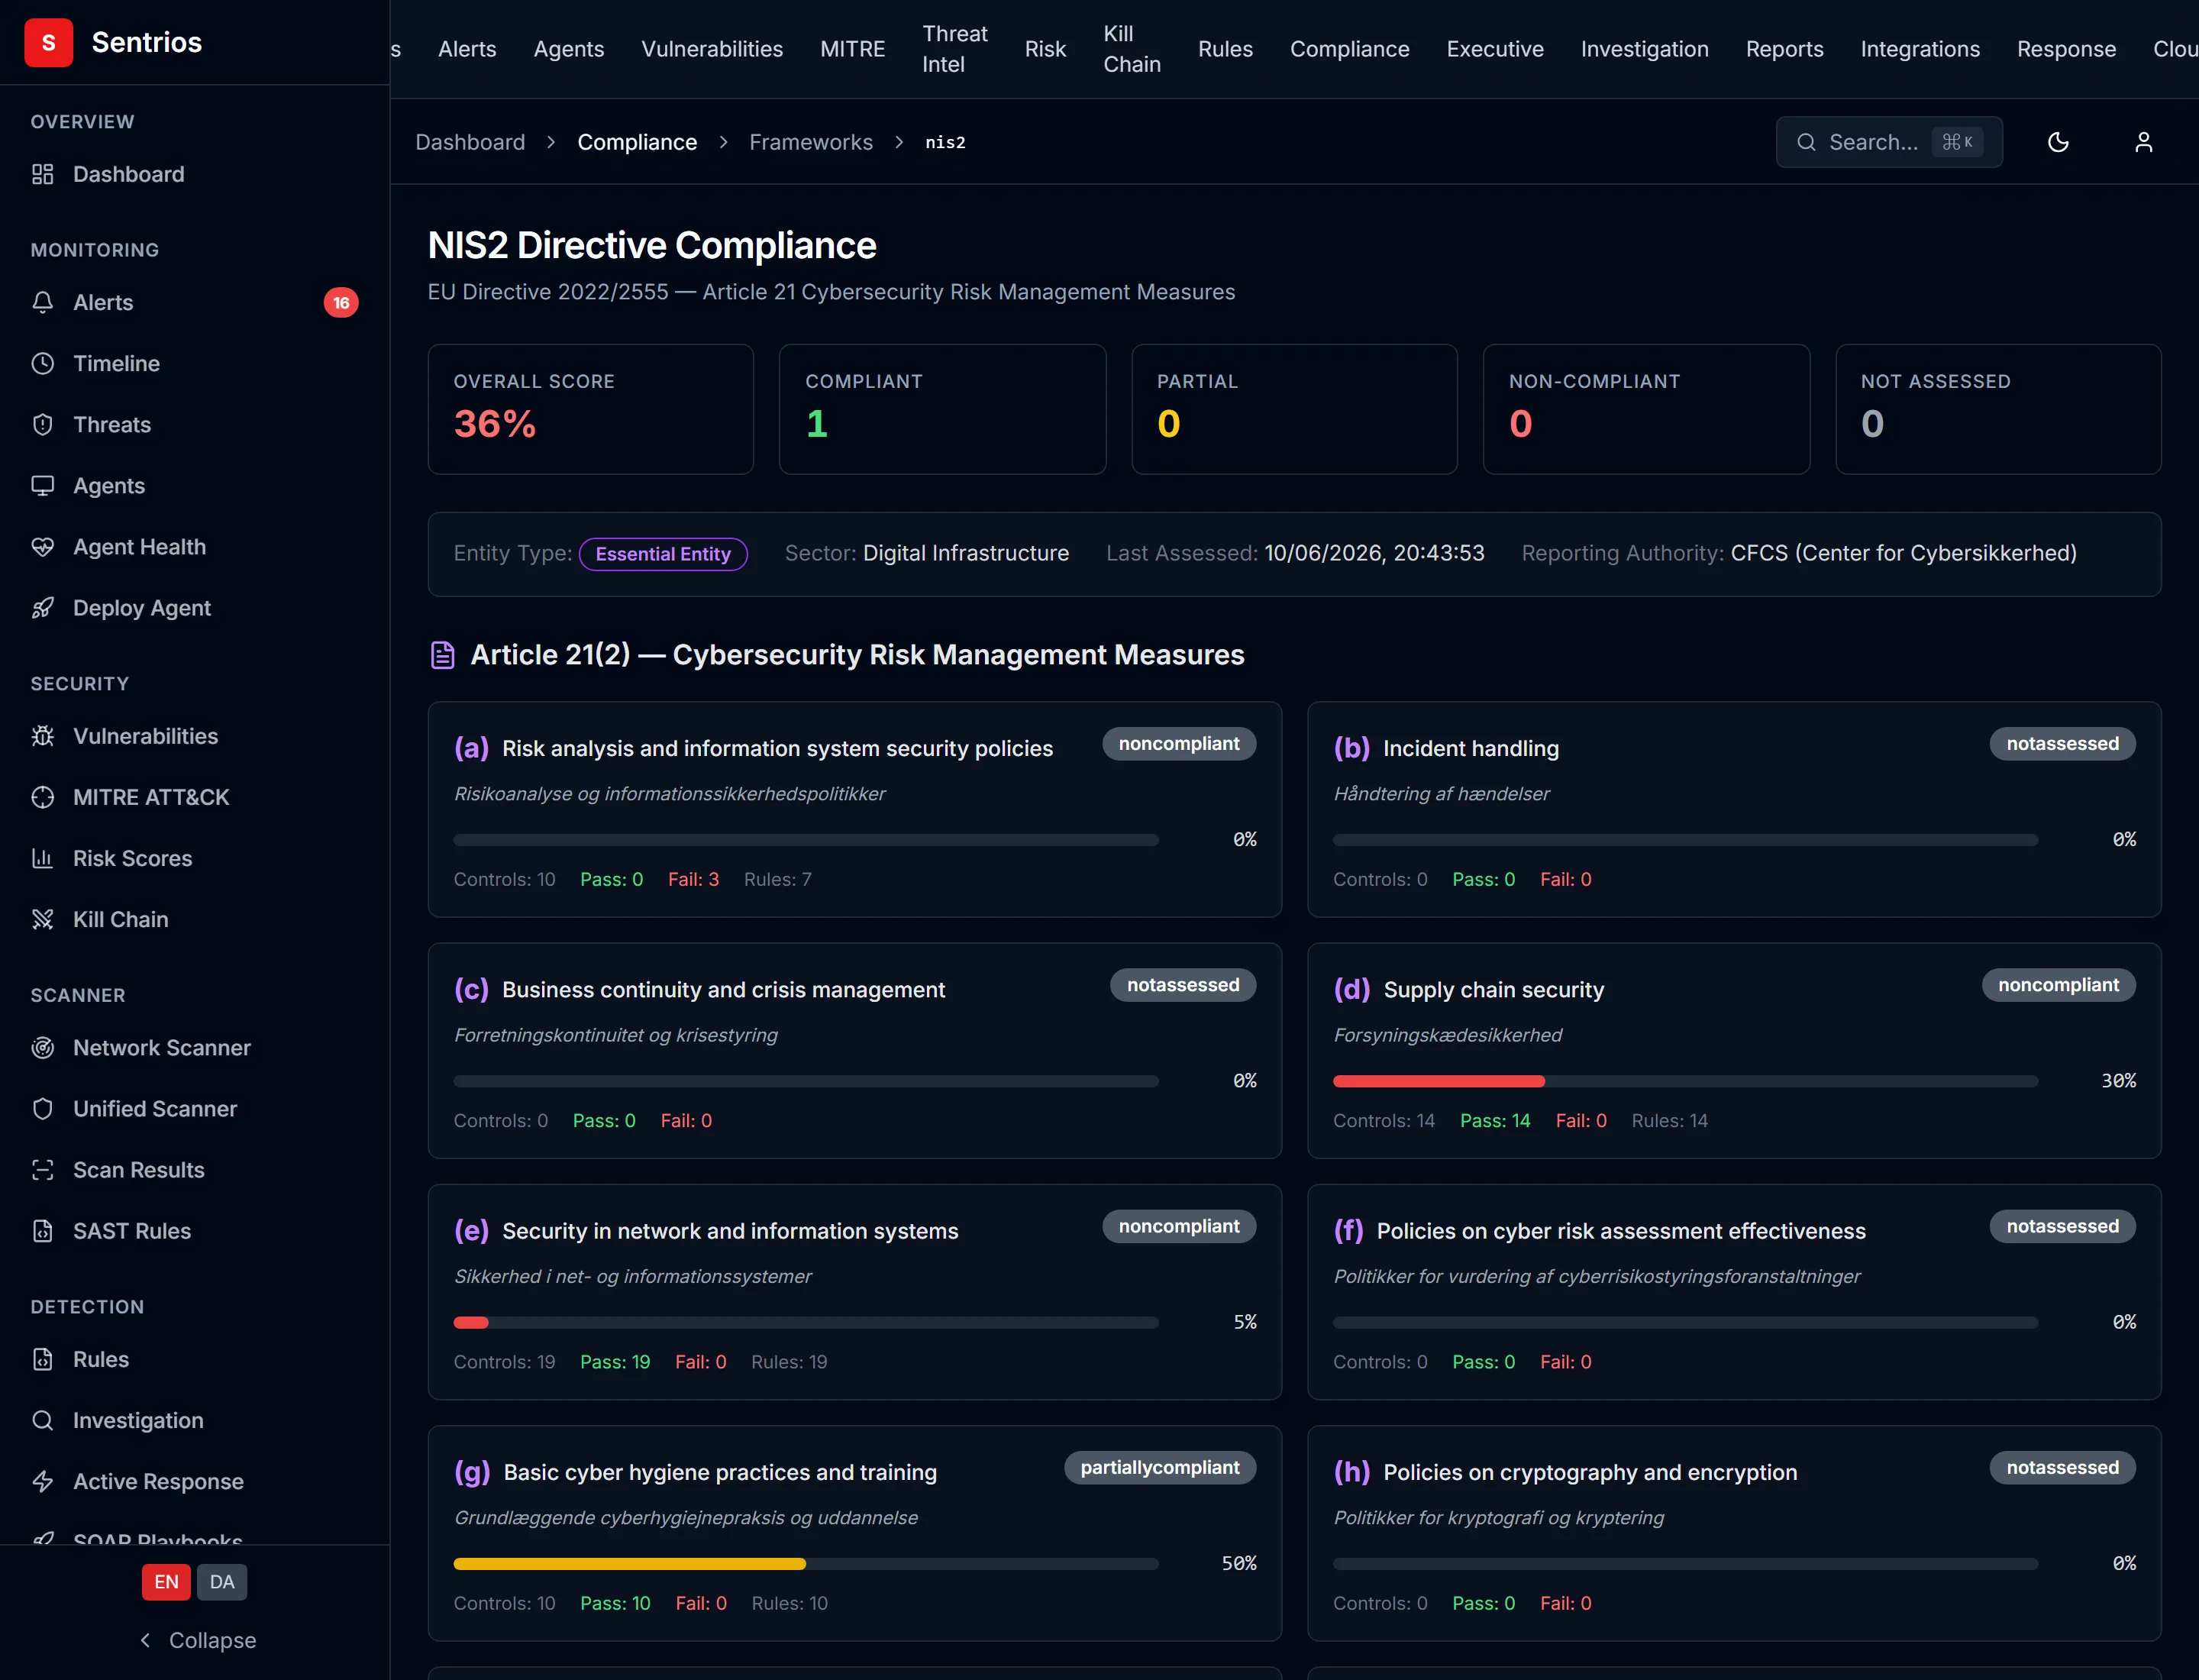The height and width of the screenshot is (1680, 2199).
Task: Open the Risk top tab
Action: pyautogui.click(x=1045, y=49)
